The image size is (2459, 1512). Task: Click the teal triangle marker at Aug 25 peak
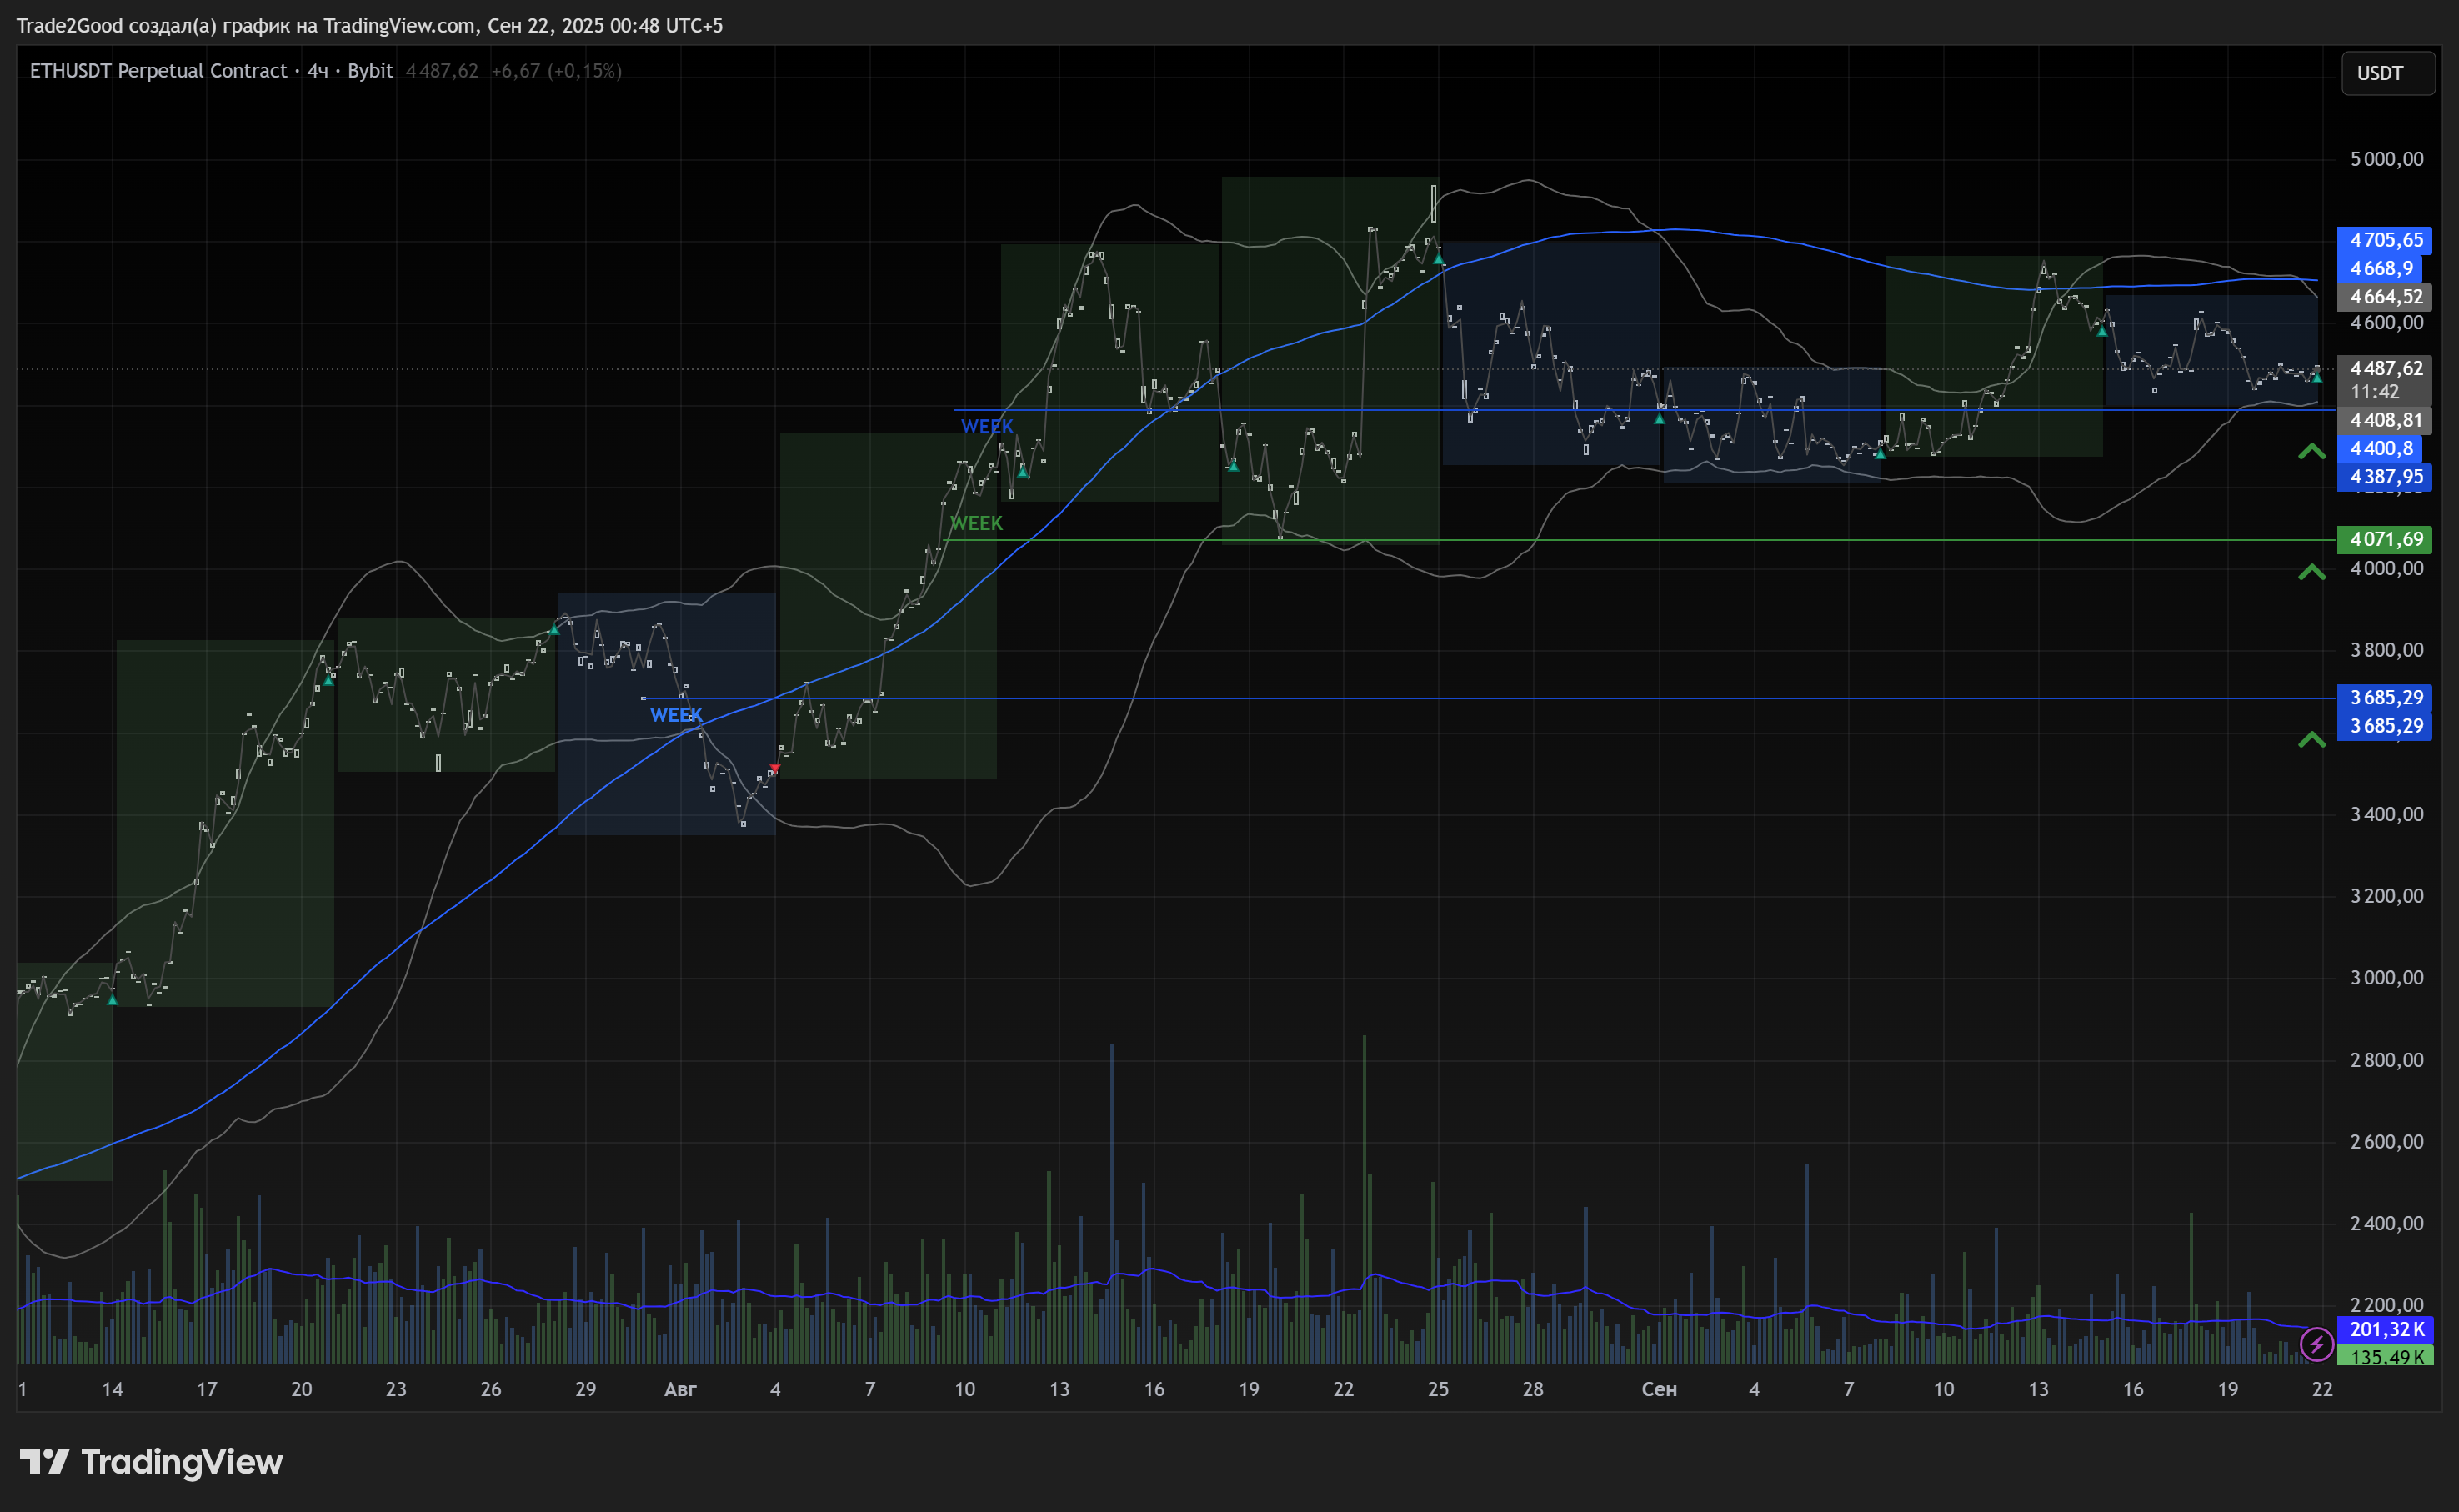pyautogui.click(x=1438, y=259)
